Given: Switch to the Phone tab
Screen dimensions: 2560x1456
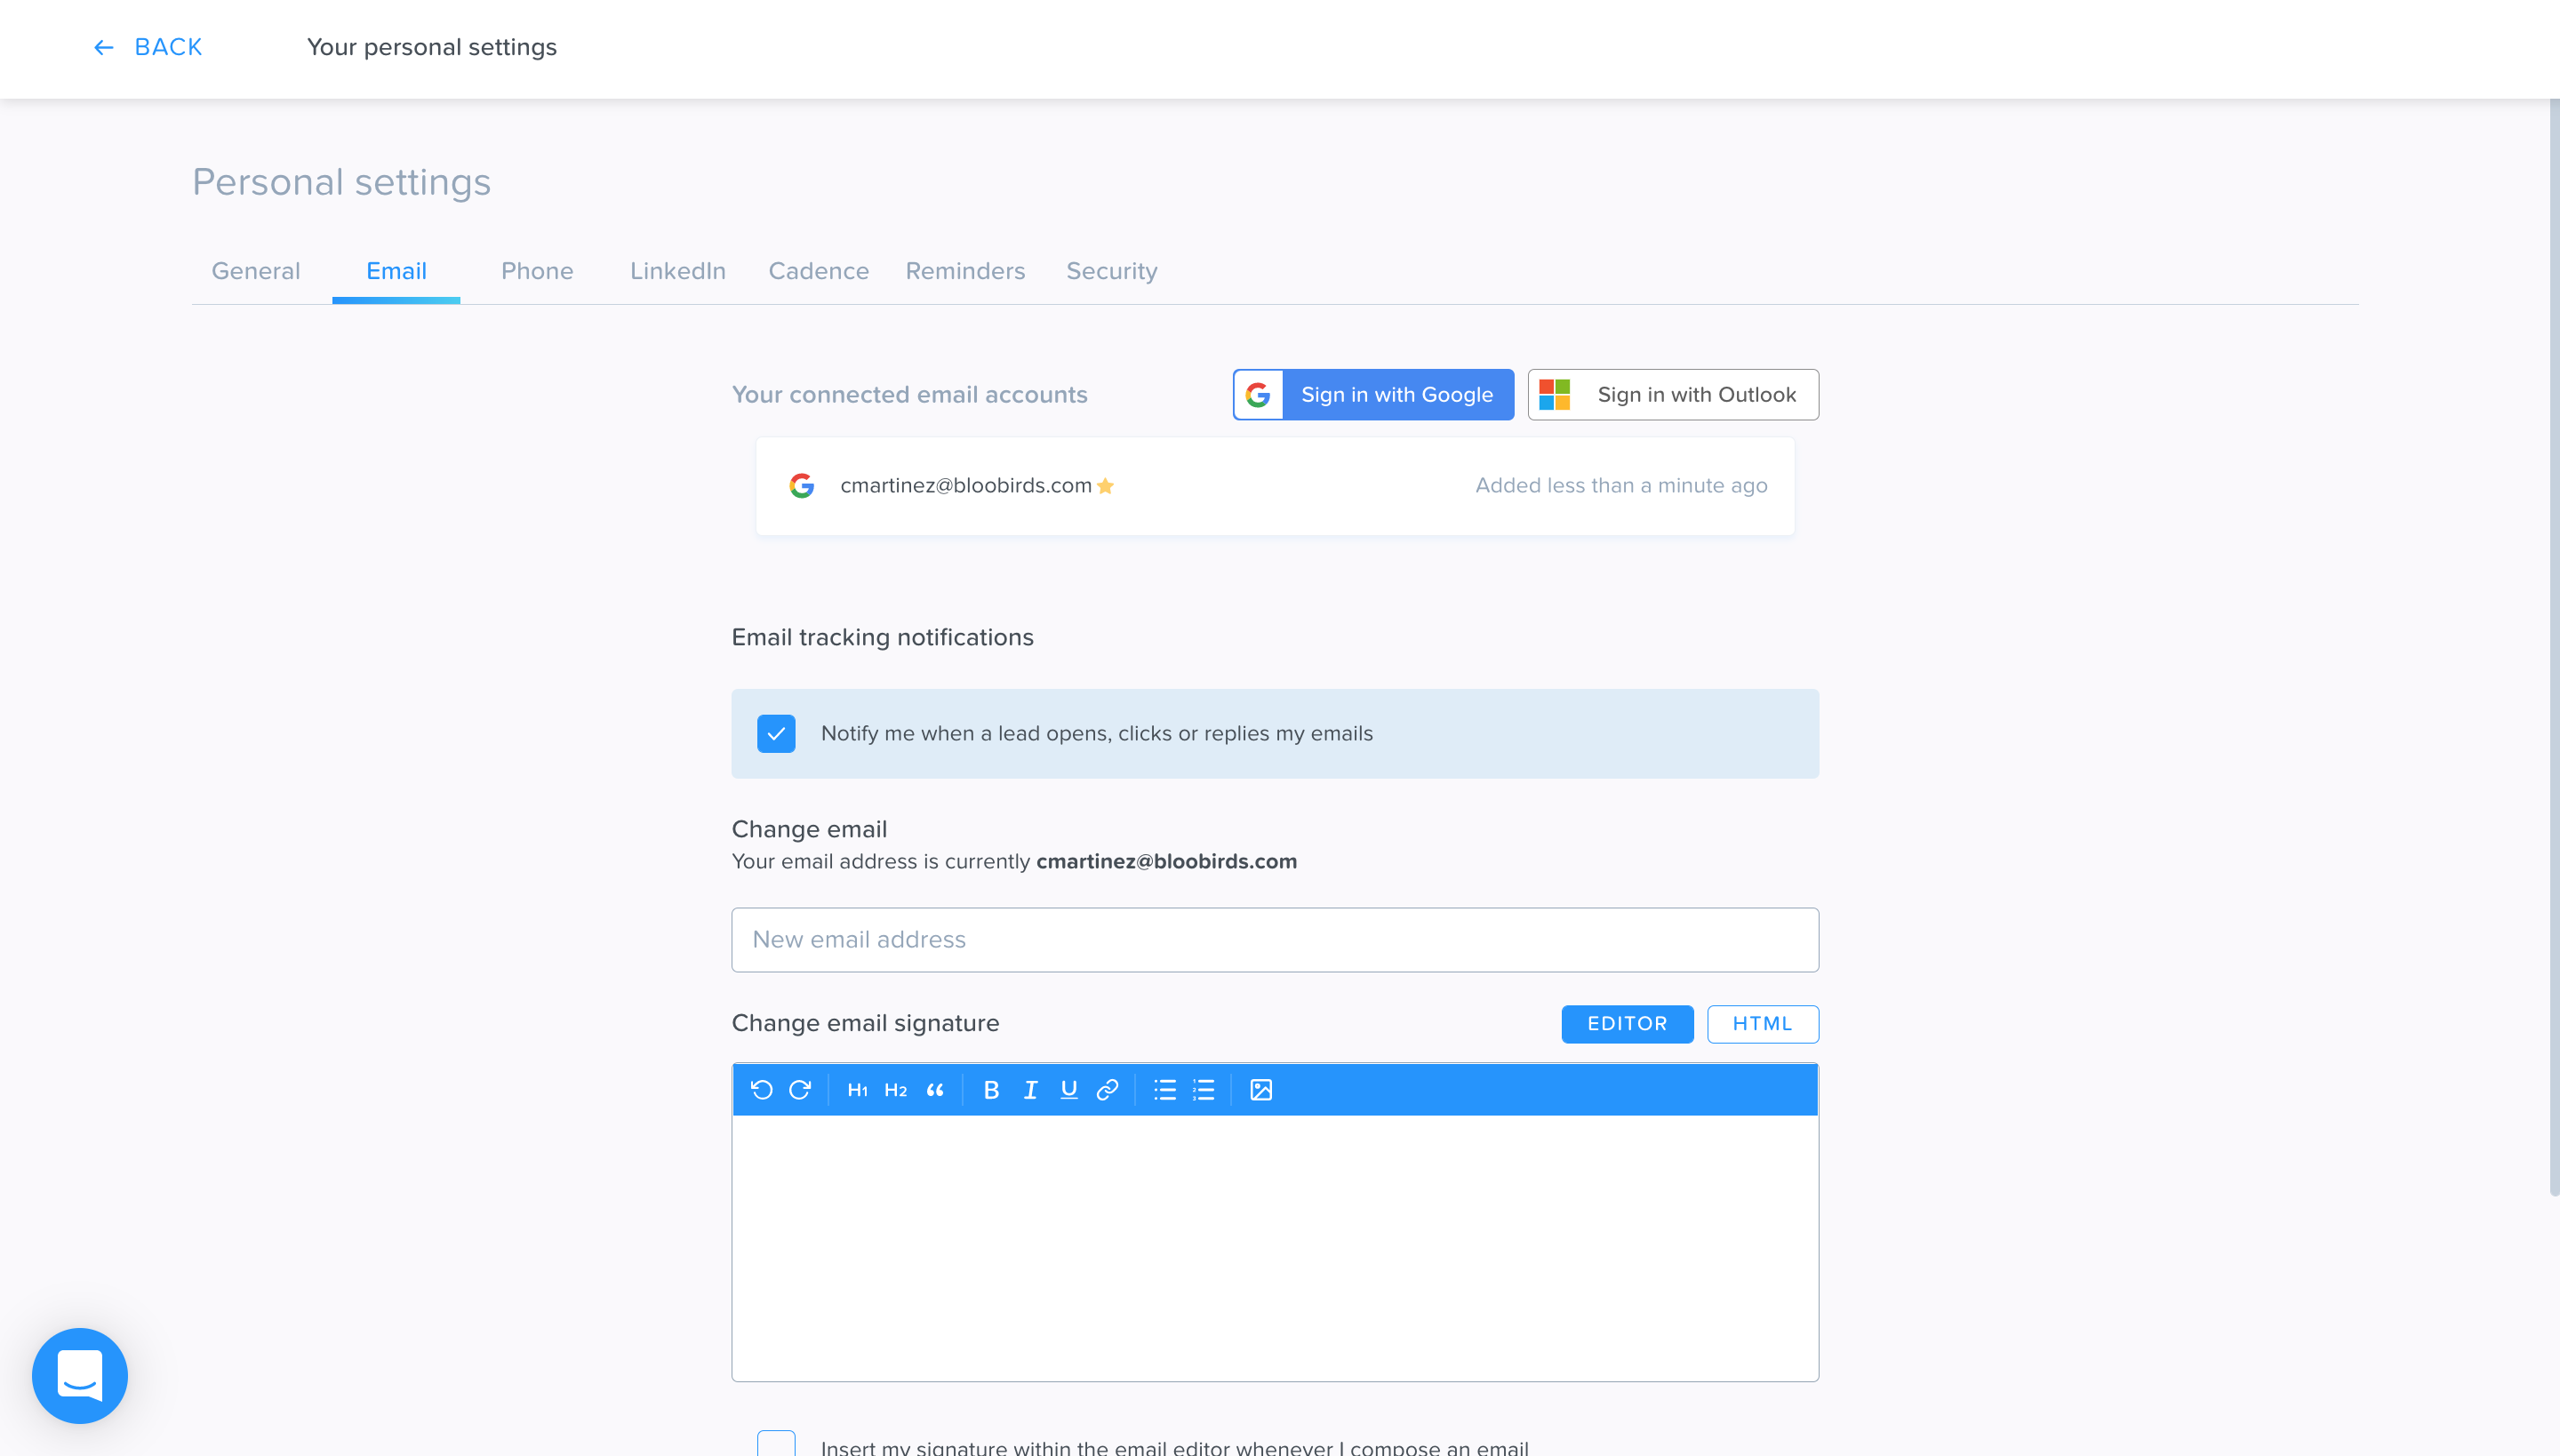Looking at the screenshot, I should click(537, 271).
